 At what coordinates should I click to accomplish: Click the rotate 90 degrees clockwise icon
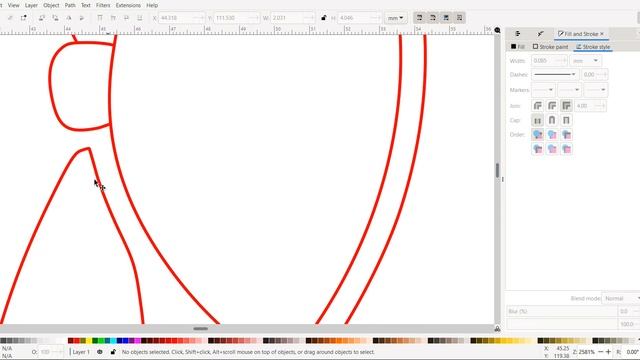[55, 18]
